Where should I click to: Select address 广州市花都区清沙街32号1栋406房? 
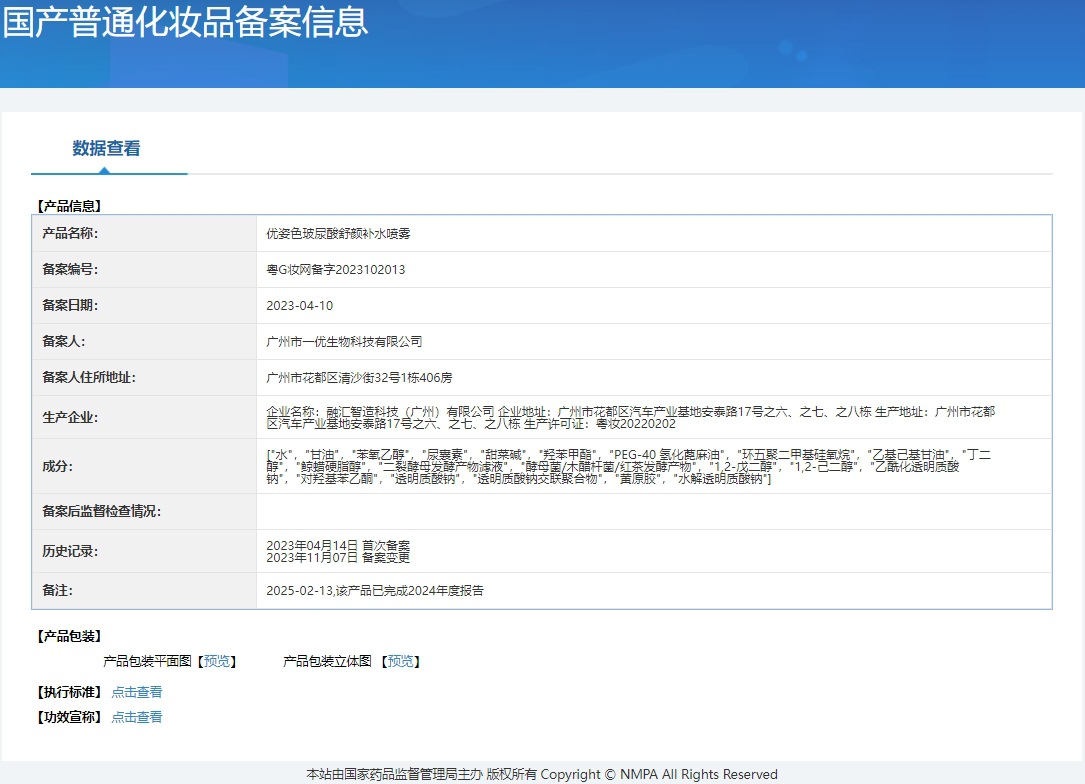click(x=359, y=378)
